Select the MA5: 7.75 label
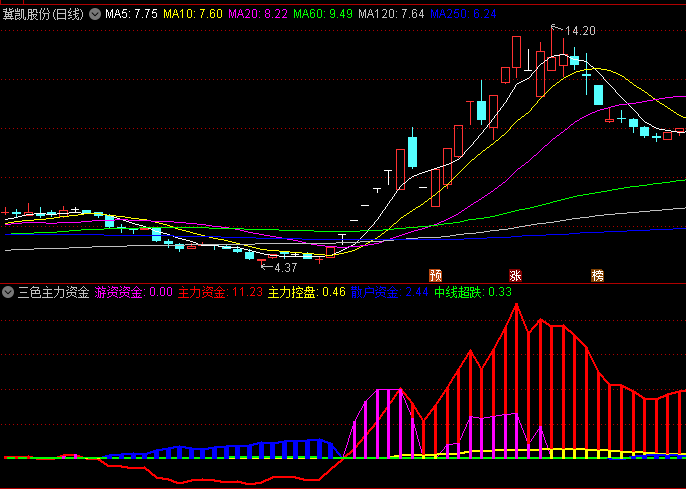The width and height of the screenshot is (686, 489). 131,14
